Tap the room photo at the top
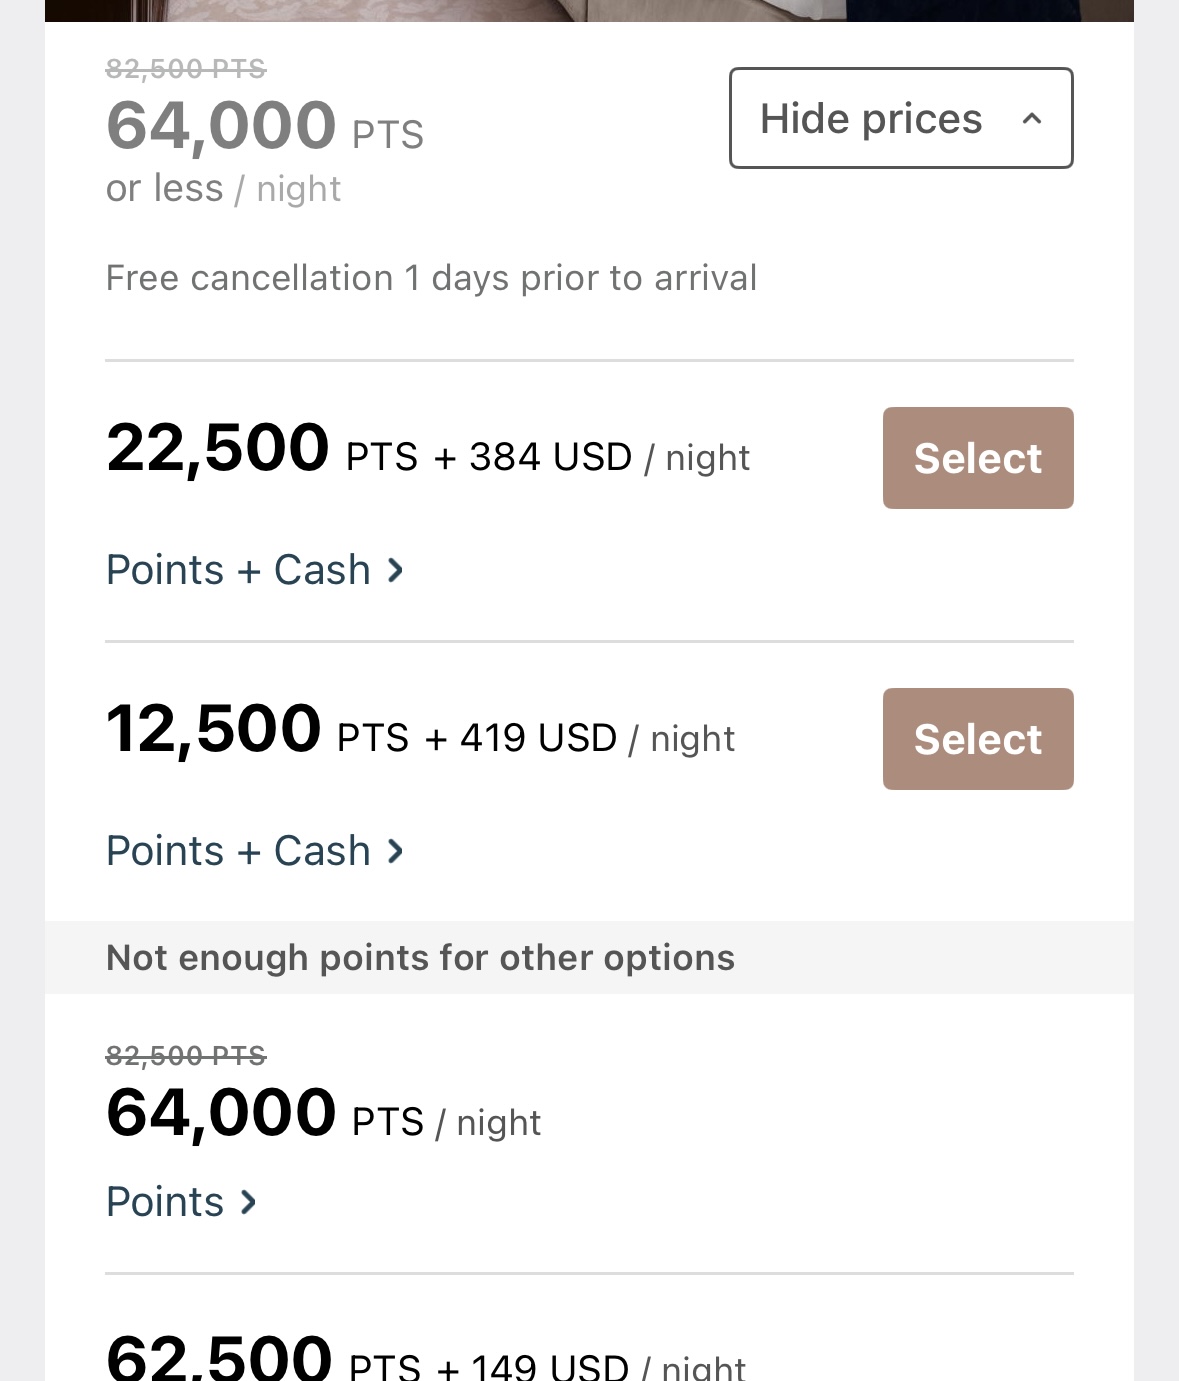Screen dimensions: 1179x1381 pyautogui.click(x=589, y=10)
